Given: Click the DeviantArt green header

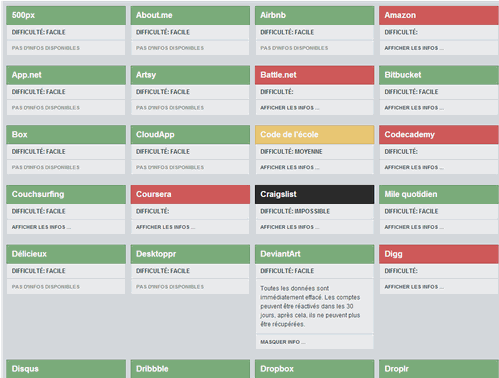Looking at the screenshot, I should click(314, 254).
